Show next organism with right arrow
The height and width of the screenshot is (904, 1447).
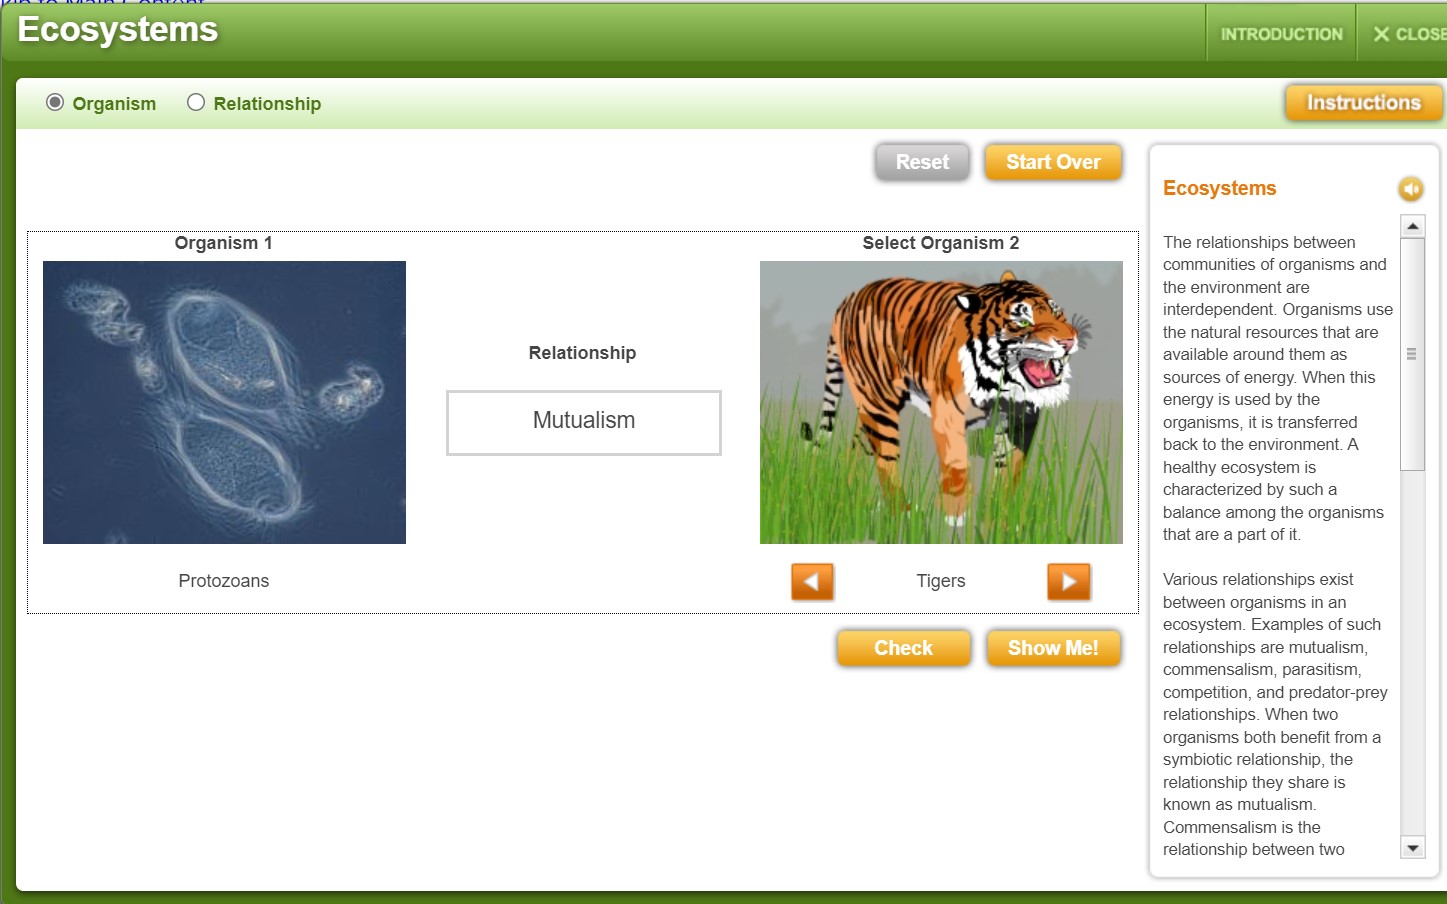click(x=1068, y=581)
